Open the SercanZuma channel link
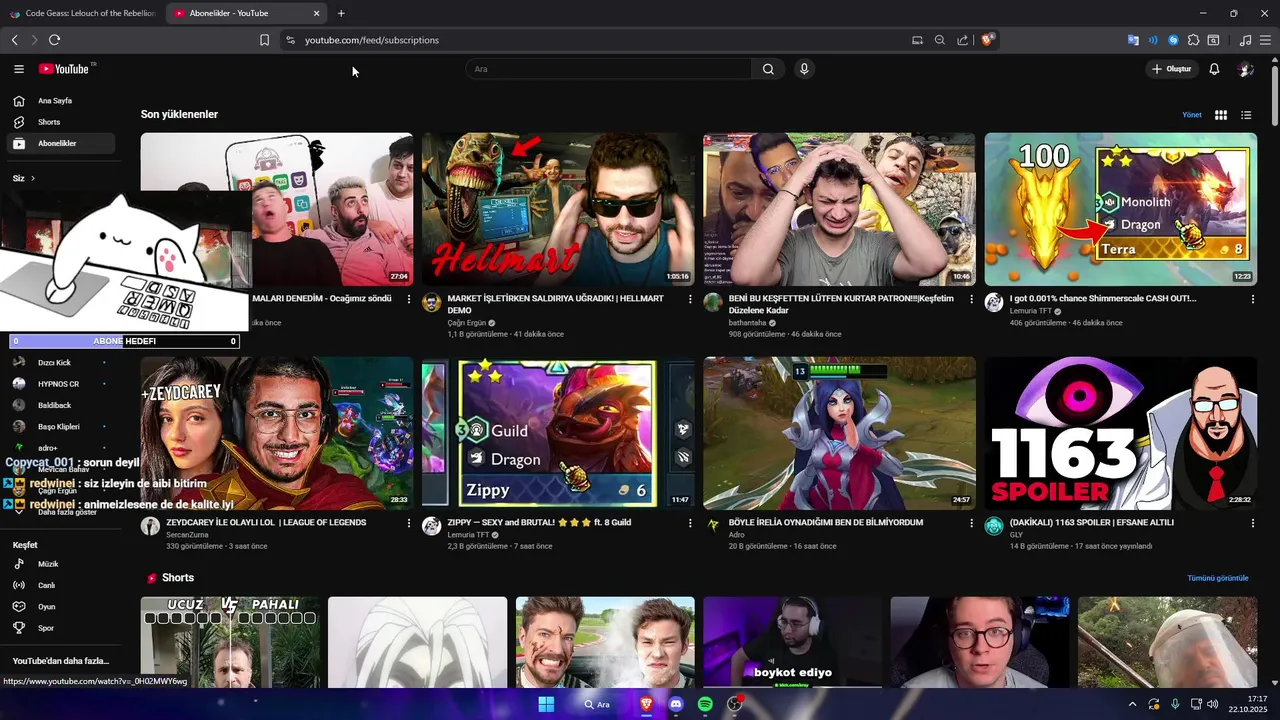This screenshot has height=720, width=1280. pyautogui.click(x=187, y=535)
